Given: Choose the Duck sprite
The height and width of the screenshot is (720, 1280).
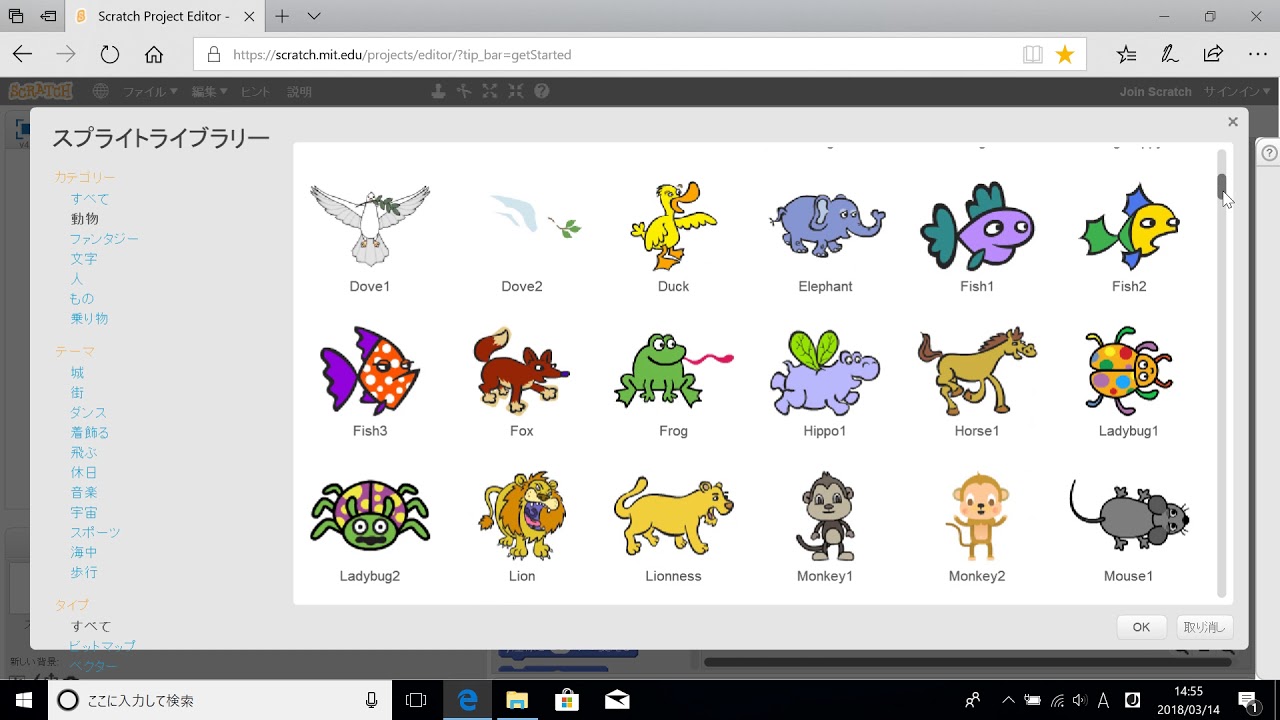Looking at the screenshot, I should coord(674,226).
